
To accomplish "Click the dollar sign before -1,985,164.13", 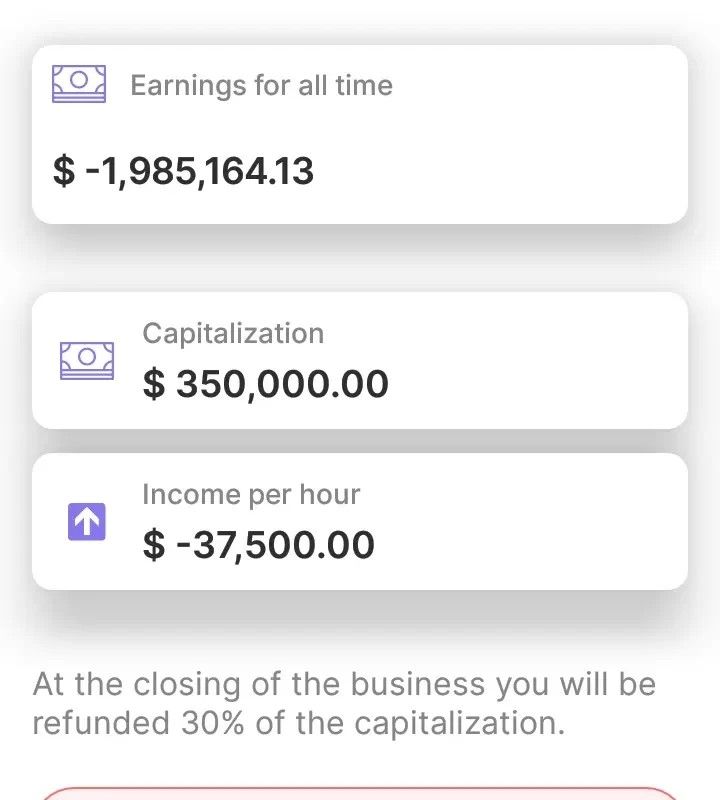I will [63, 171].
